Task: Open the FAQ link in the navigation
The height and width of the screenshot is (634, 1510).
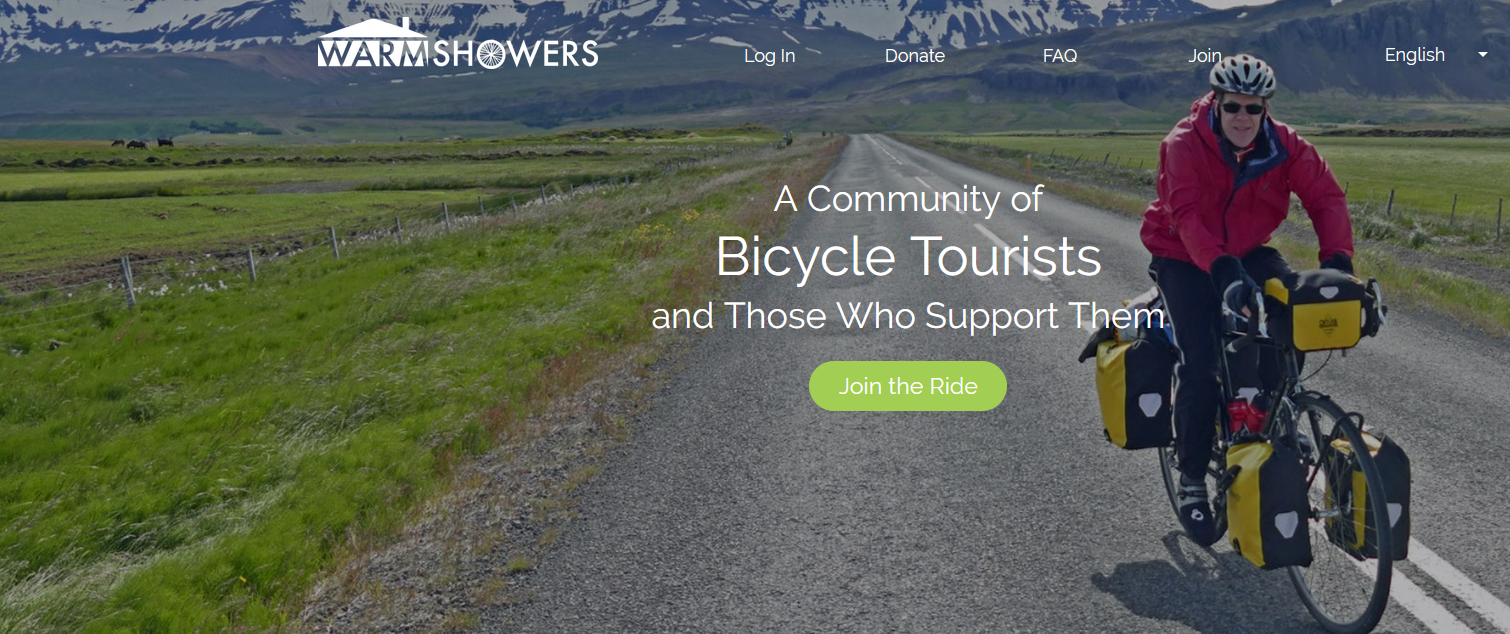Action: (x=1060, y=56)
